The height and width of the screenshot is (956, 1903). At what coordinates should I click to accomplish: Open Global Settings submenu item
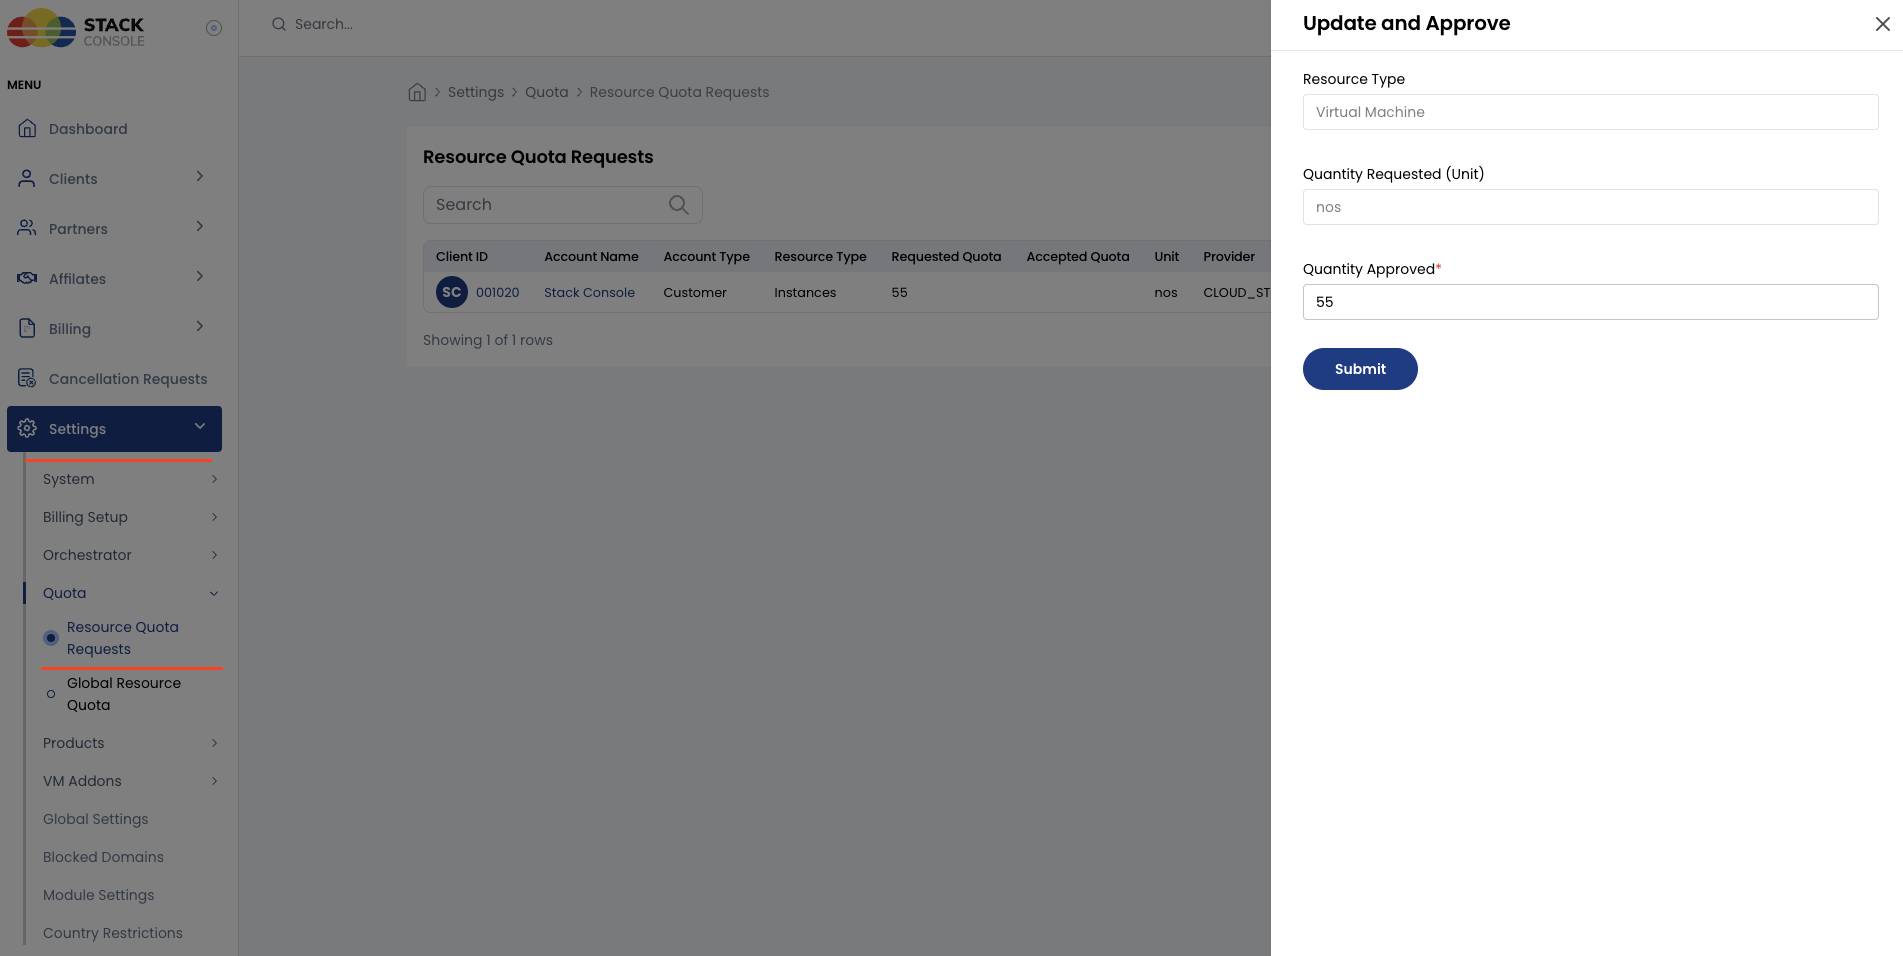tap(95, 819)
